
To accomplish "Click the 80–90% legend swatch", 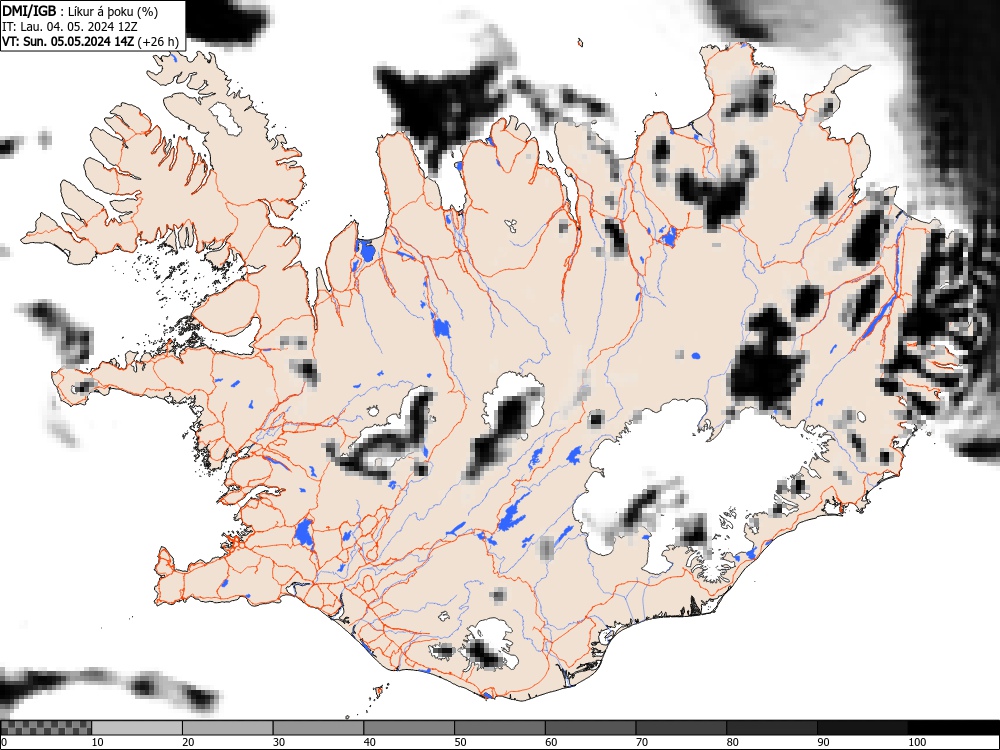I will point(771,728).
